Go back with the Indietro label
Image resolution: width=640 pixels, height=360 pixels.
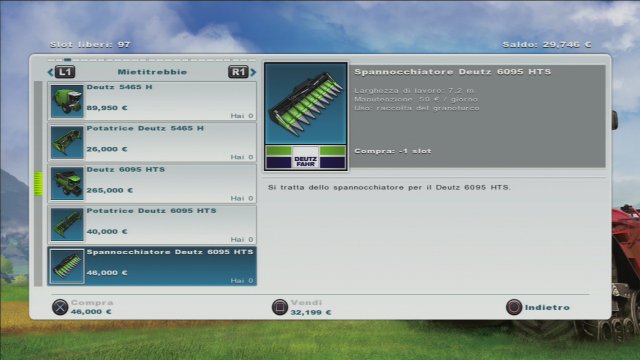547,307
